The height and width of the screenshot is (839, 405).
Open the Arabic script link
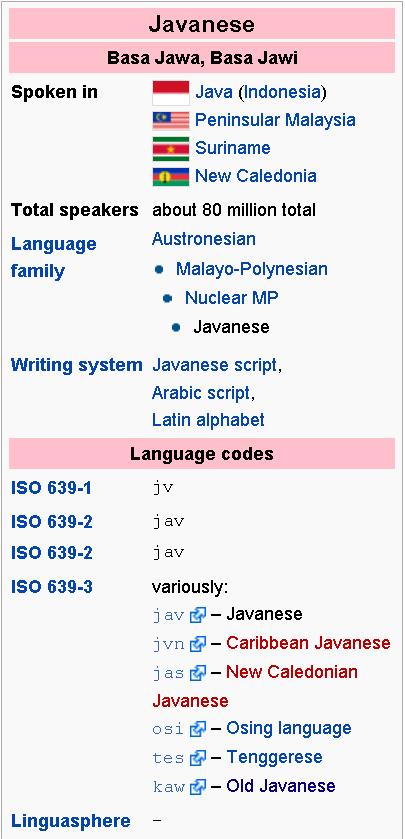point(201,393)
